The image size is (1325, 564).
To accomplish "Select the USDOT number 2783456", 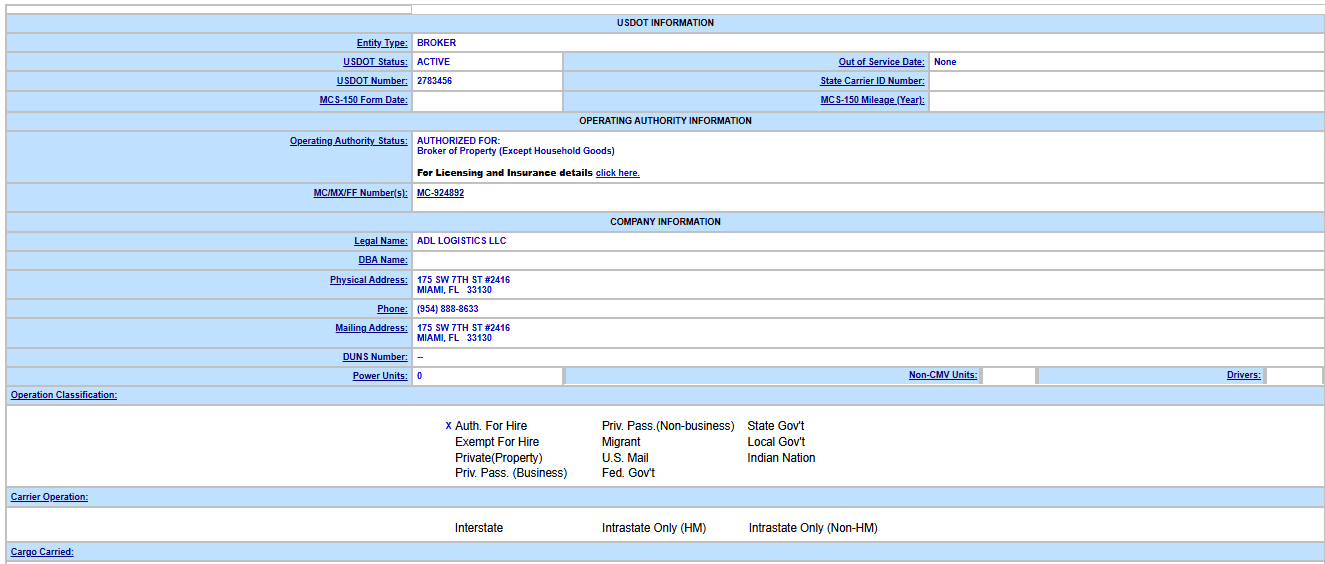I will [434, 81].
